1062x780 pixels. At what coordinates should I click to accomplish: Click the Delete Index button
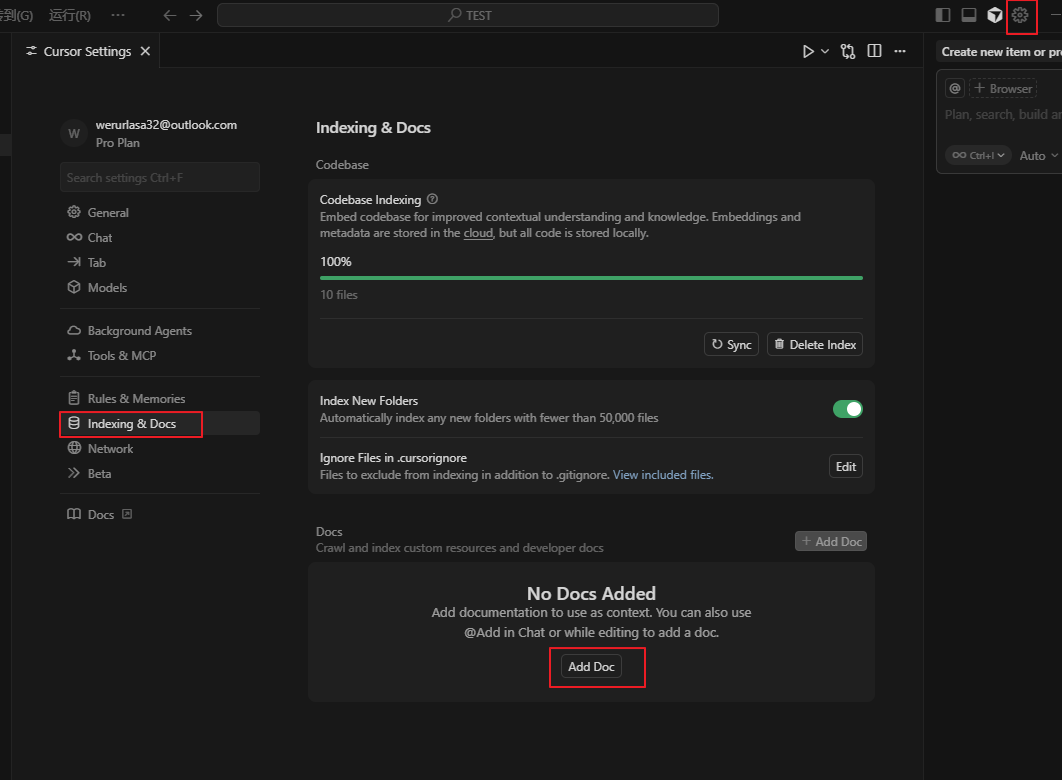tap(815, 345)
